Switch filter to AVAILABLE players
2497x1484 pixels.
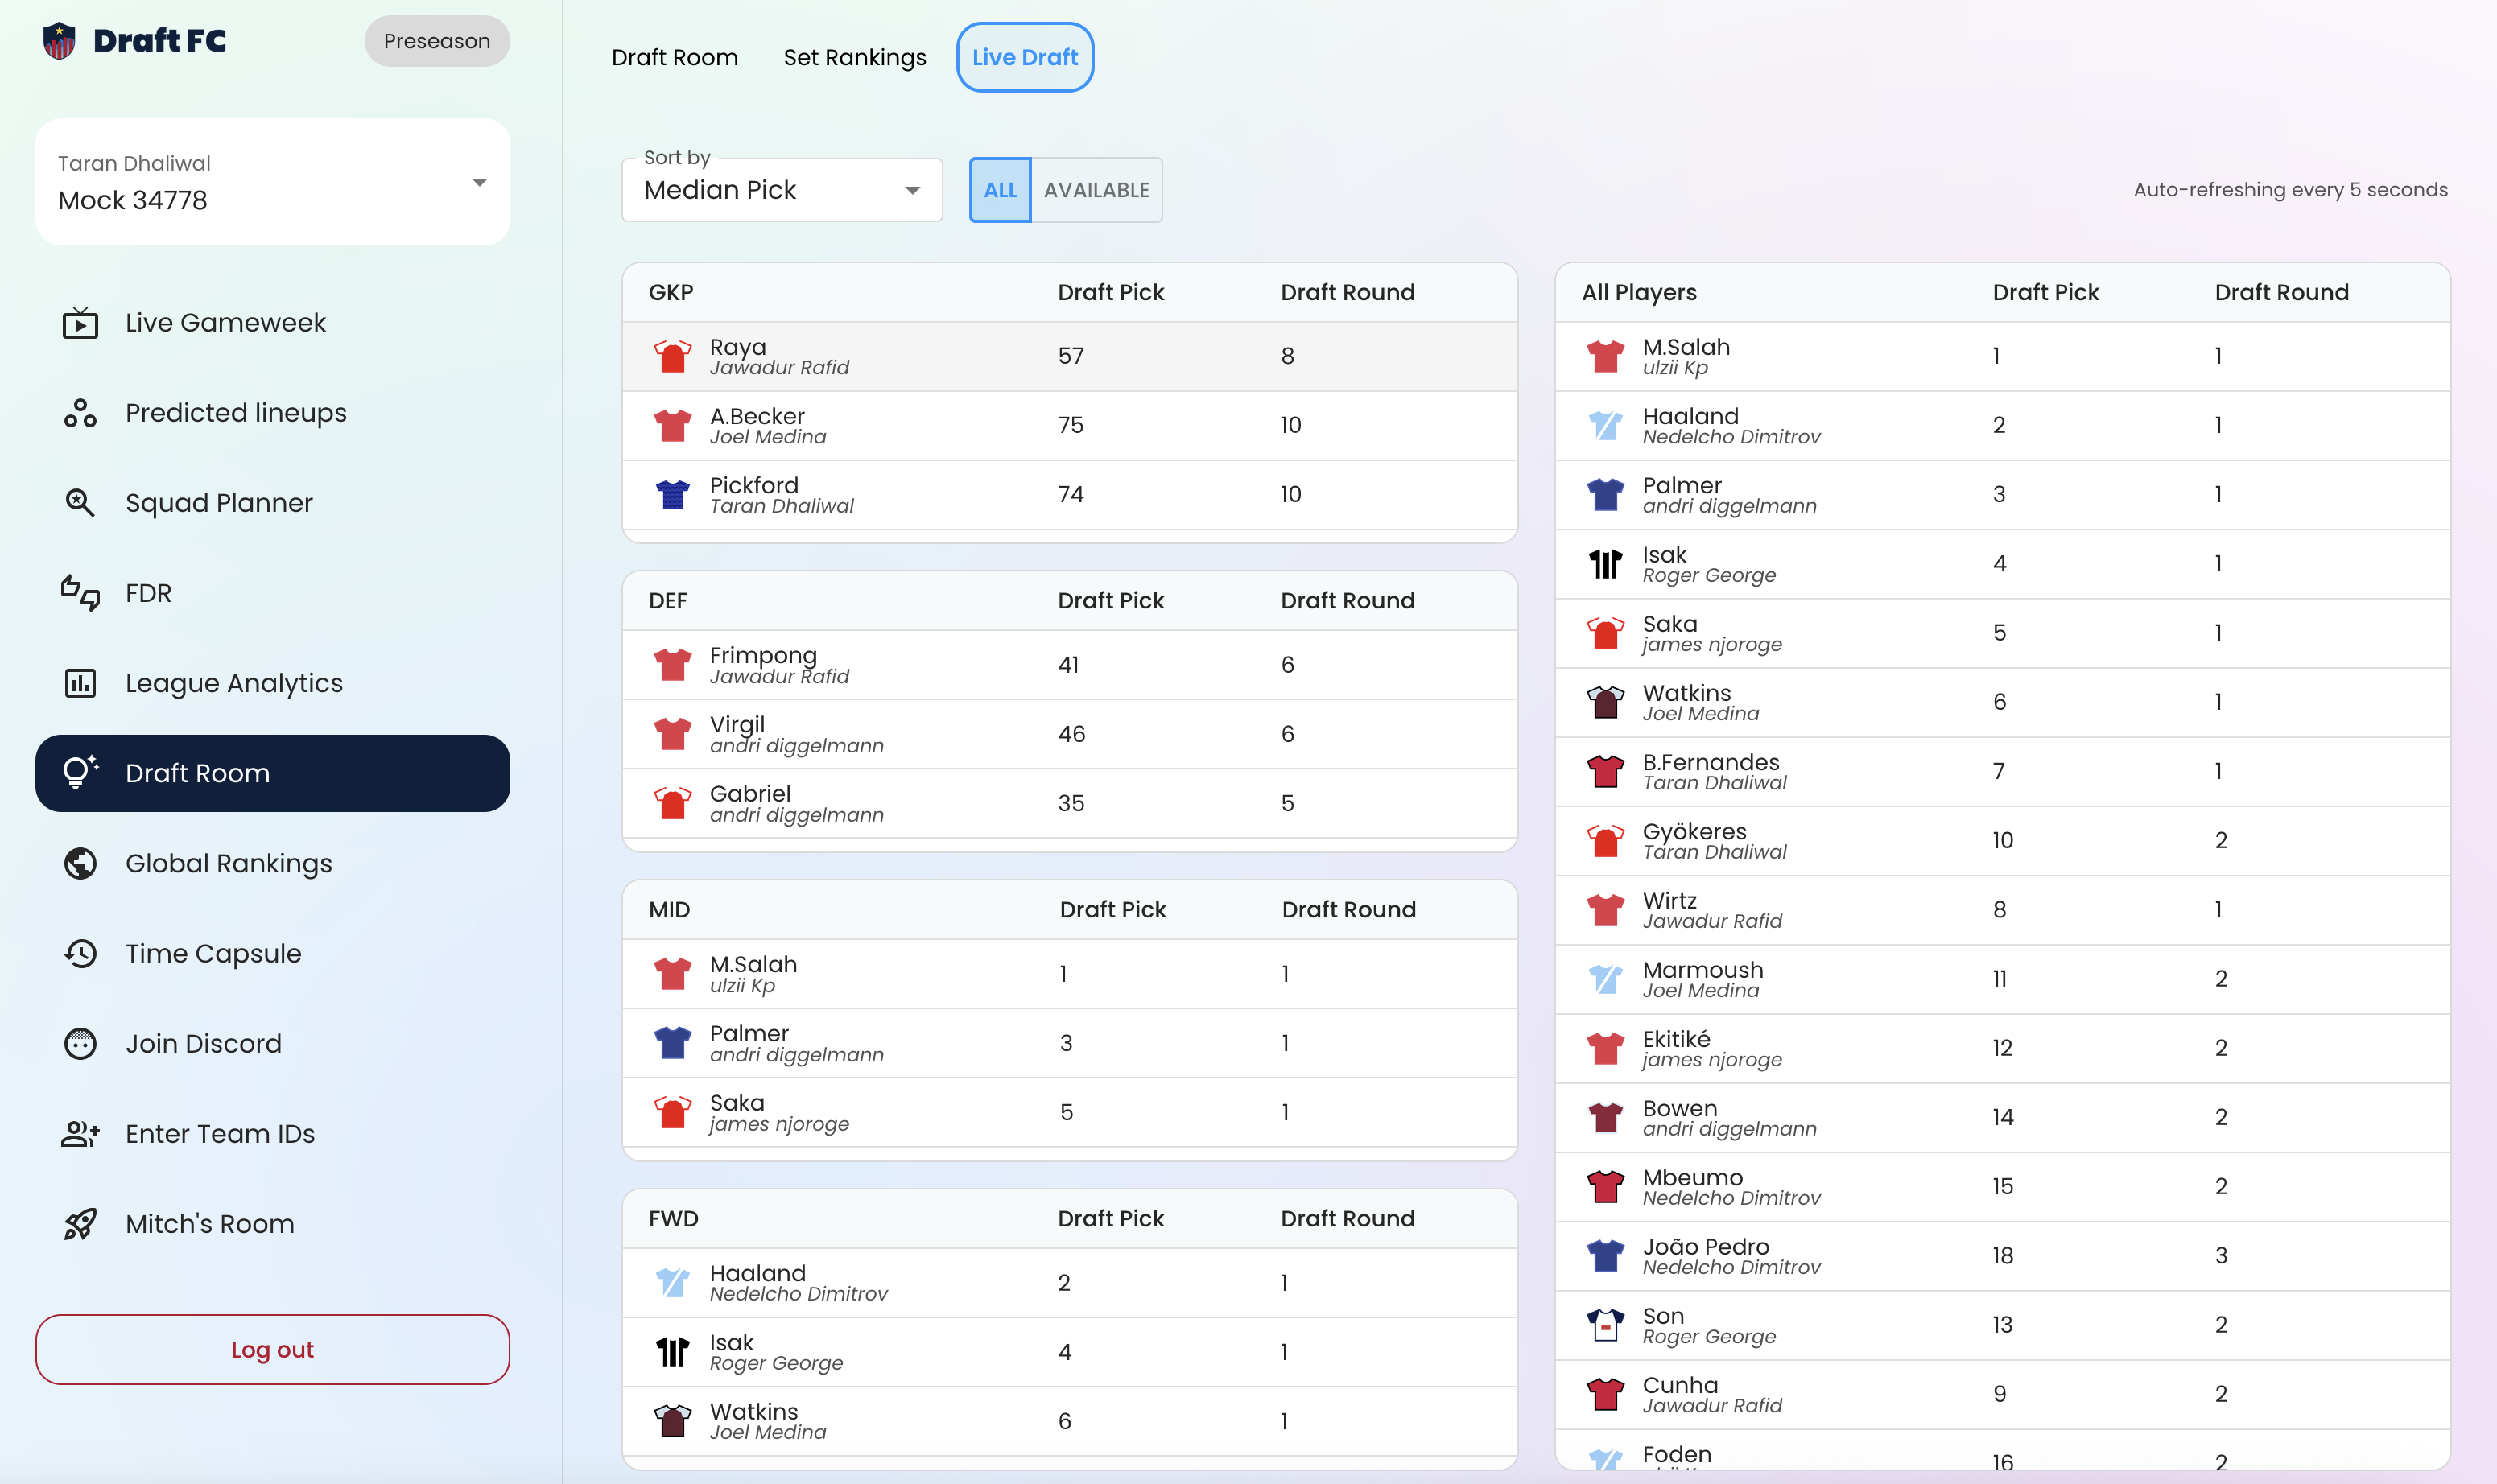pos(1096,190)
